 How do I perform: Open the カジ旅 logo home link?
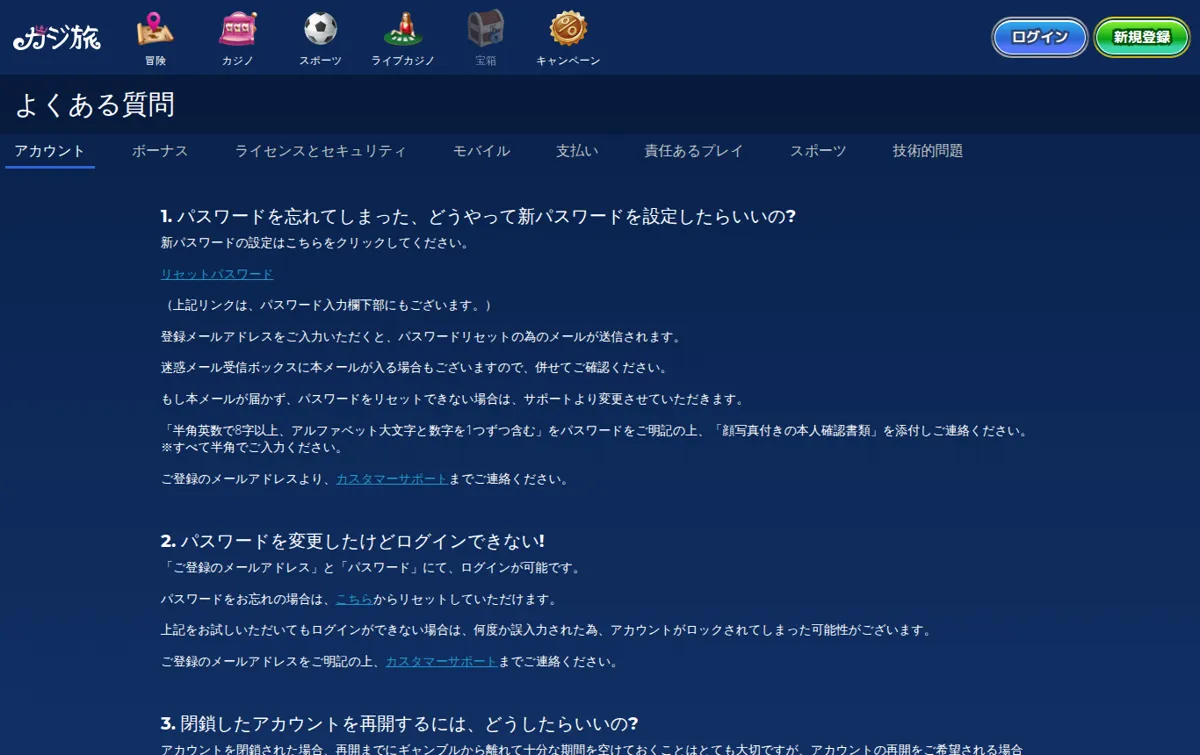pyautogui.click(x=57, y=38)
